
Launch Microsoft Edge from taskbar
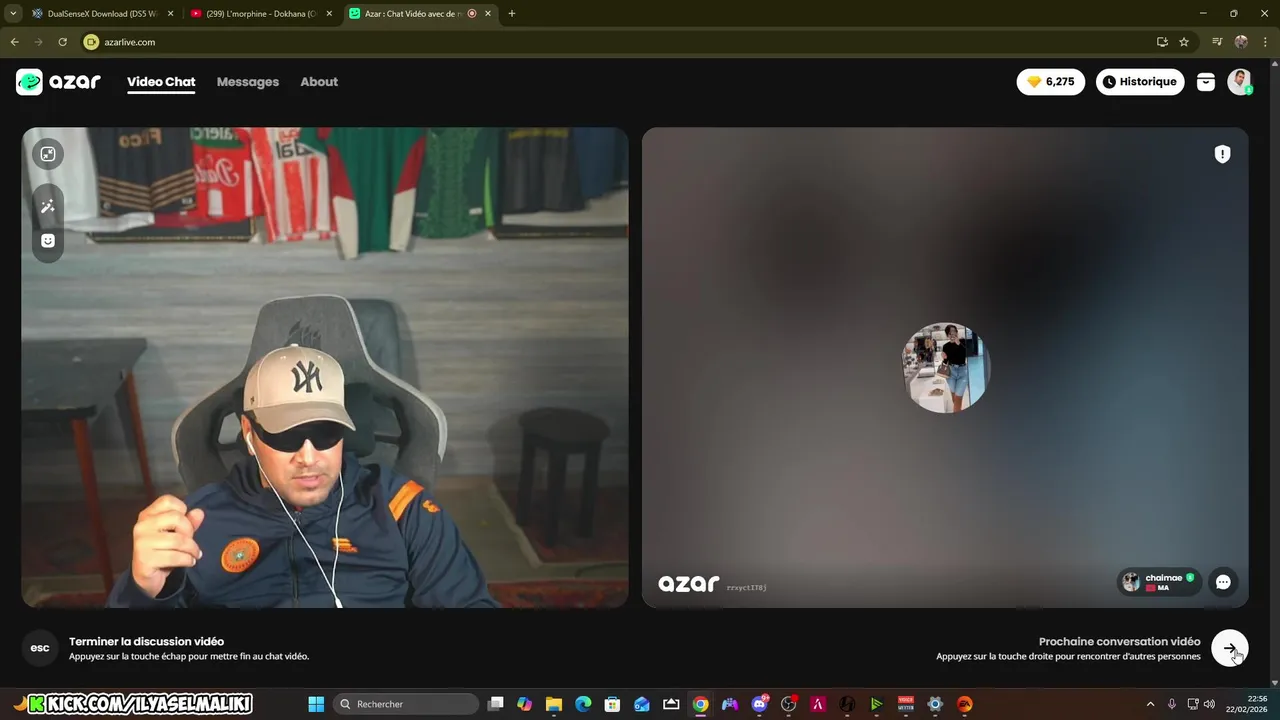(x=583, y=704)
